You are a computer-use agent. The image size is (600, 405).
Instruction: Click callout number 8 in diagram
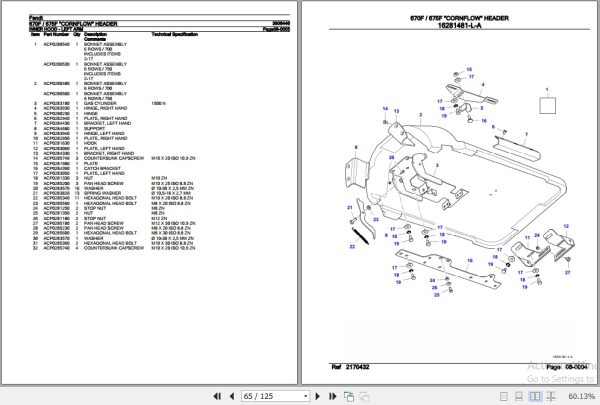[356, 147]
